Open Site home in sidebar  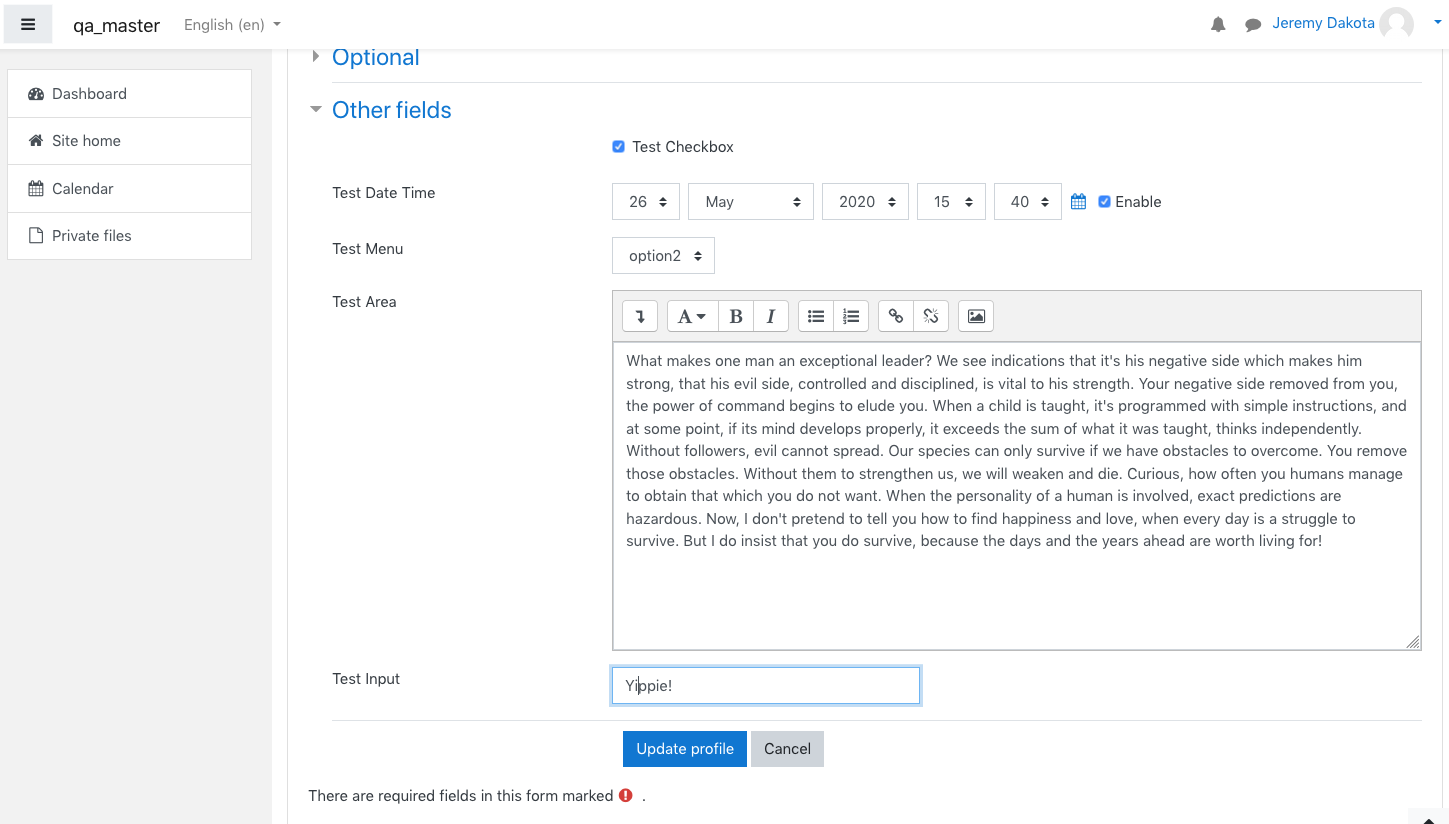coord(129,141)
